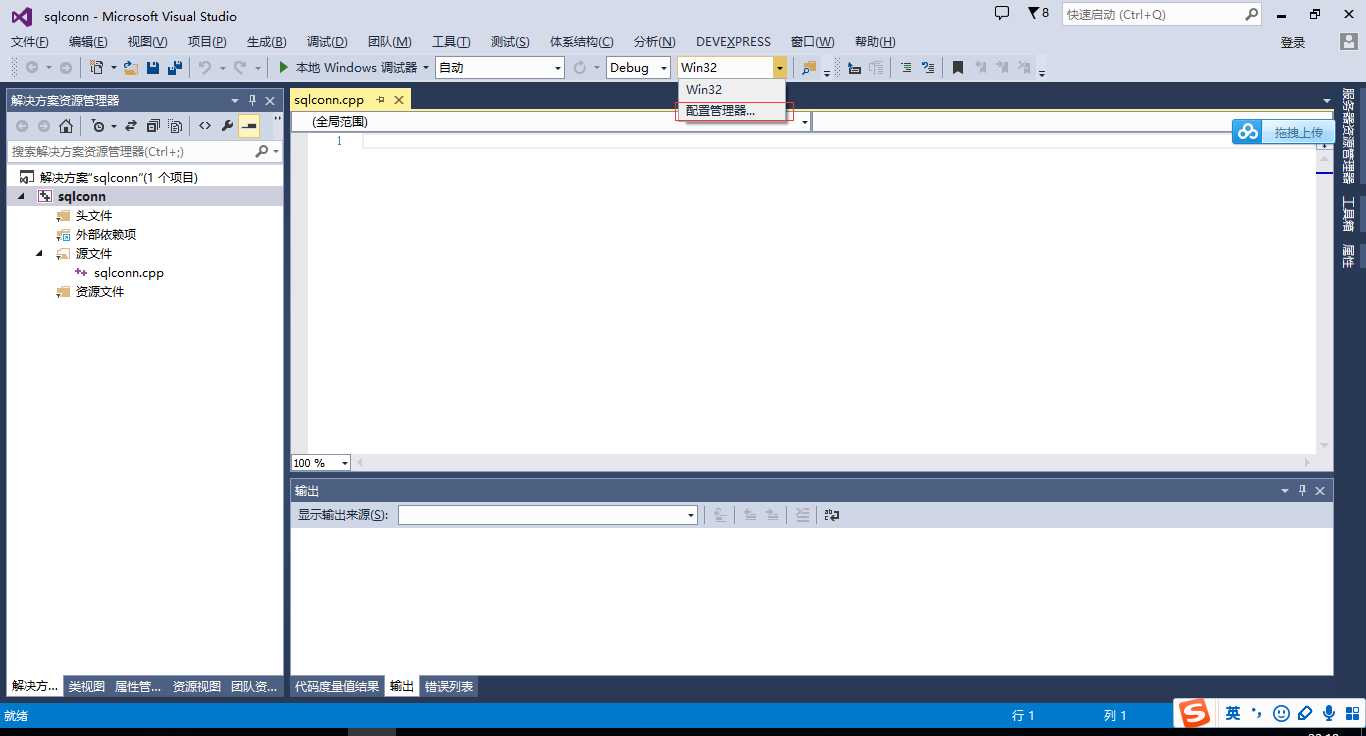This screenshot has height=736, width=1366.
Task: Click the New Project toolbar icon
Action: pyautogui.click(x=96, y=68)
